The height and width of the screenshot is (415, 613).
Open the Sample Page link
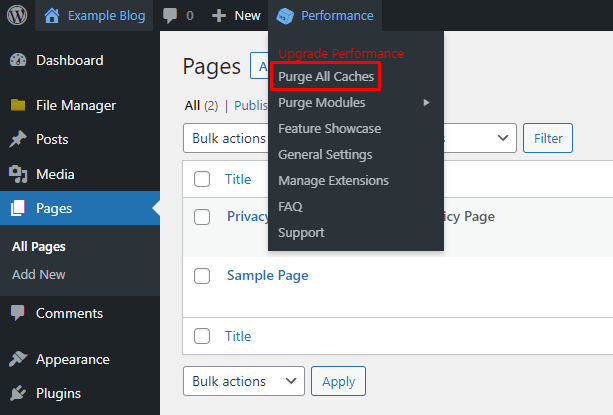267,275
